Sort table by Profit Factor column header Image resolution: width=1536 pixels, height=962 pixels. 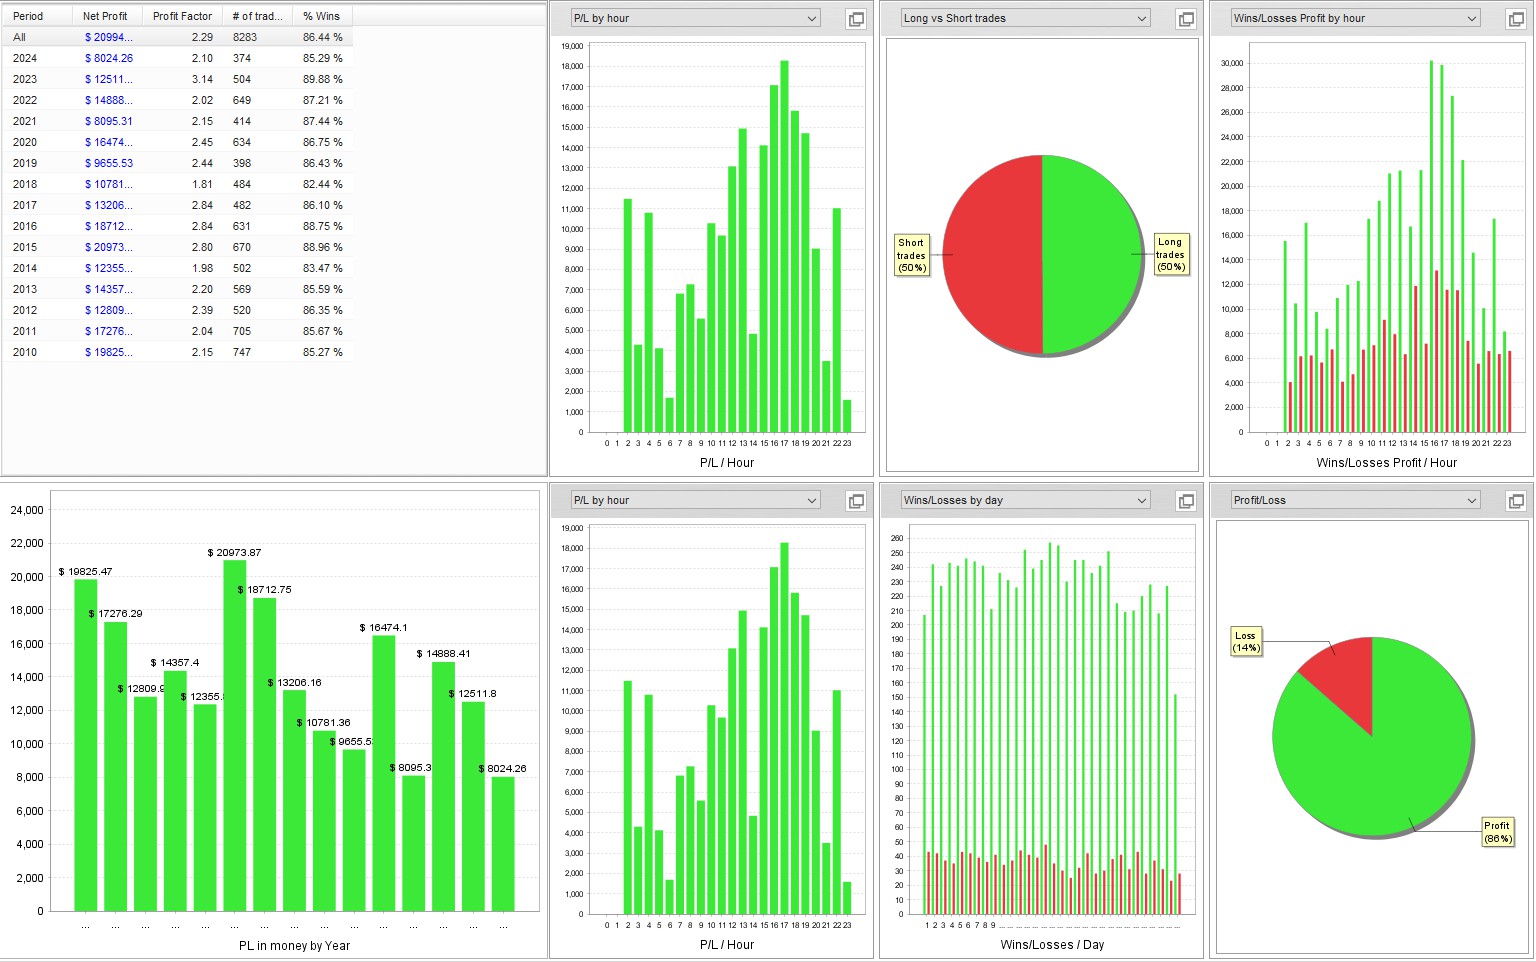pyautogui.click(x=182, y=16)
